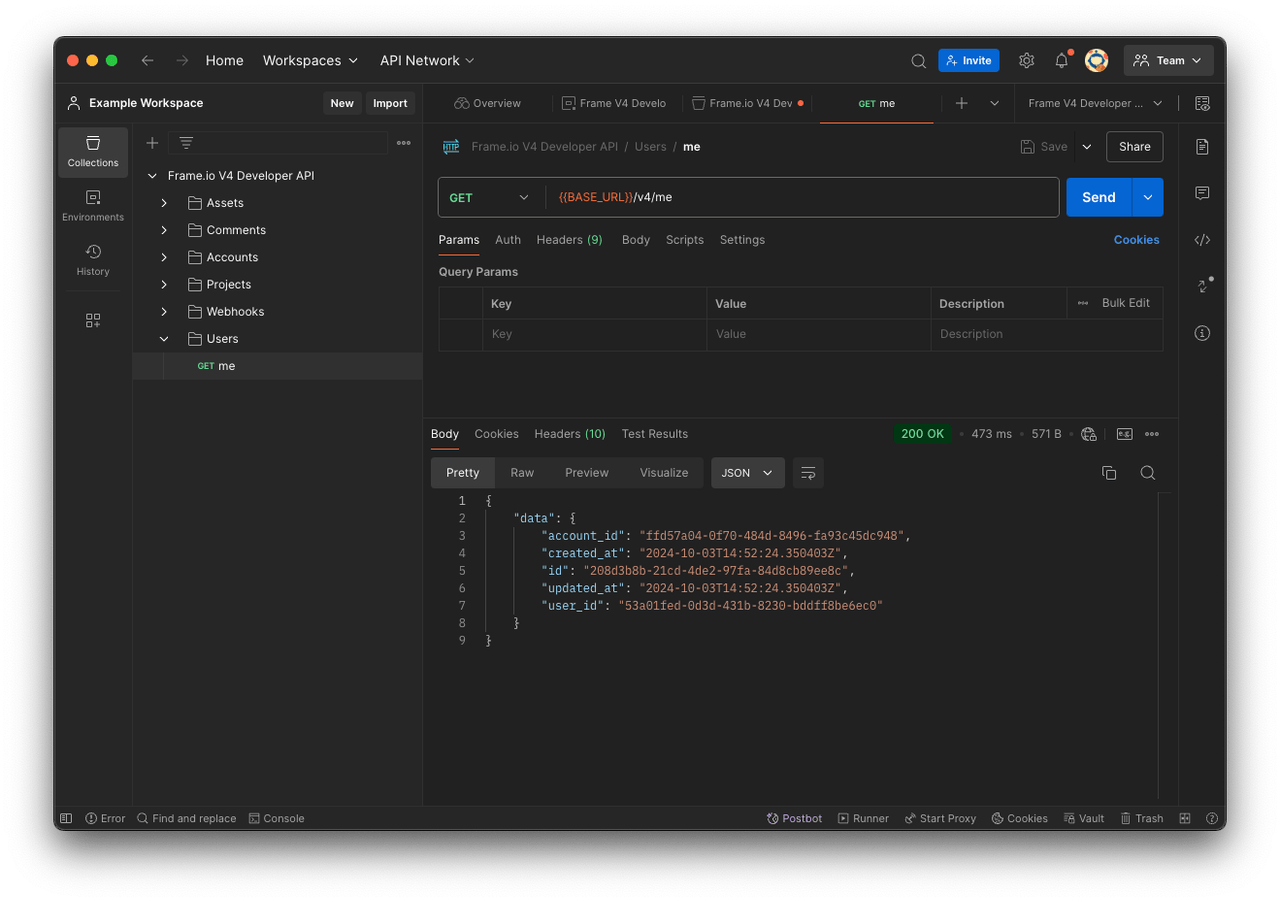Viewport: 1280px width, 902px height.
Task: Open the comments icon in right sidebar
Action: point(1202,193)
